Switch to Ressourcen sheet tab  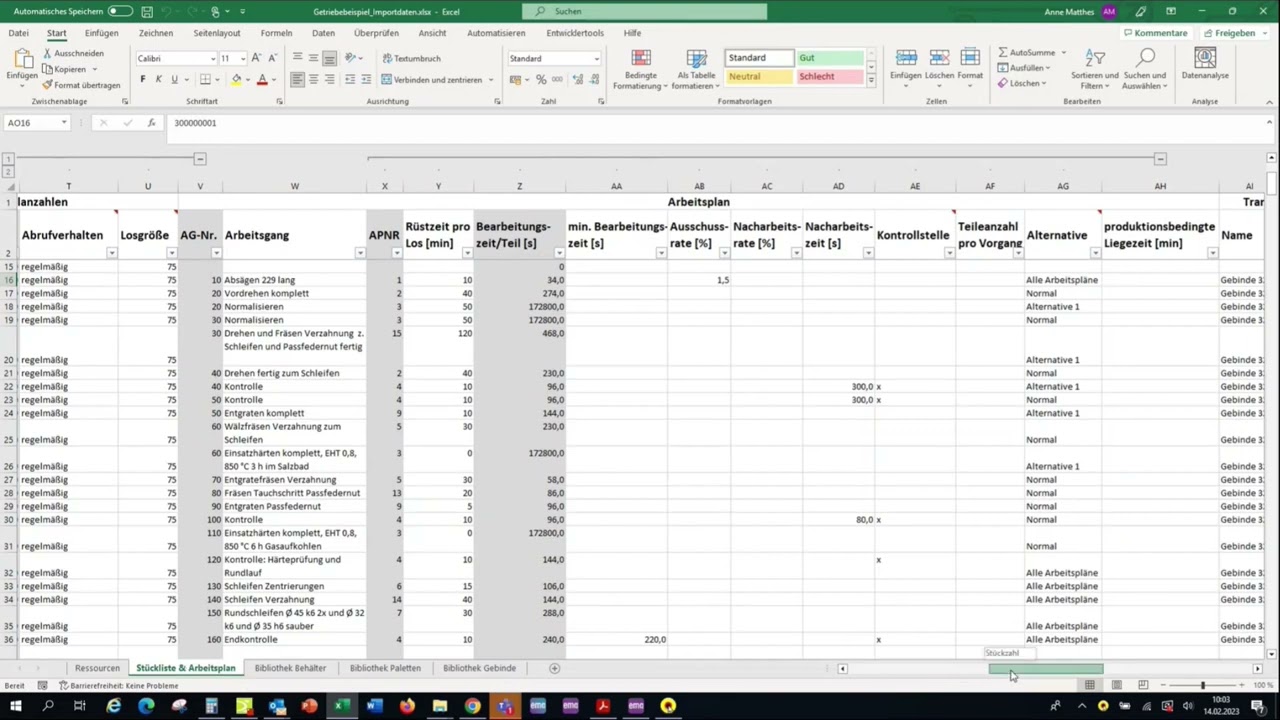pyautogui.click(x=97, y=668)
